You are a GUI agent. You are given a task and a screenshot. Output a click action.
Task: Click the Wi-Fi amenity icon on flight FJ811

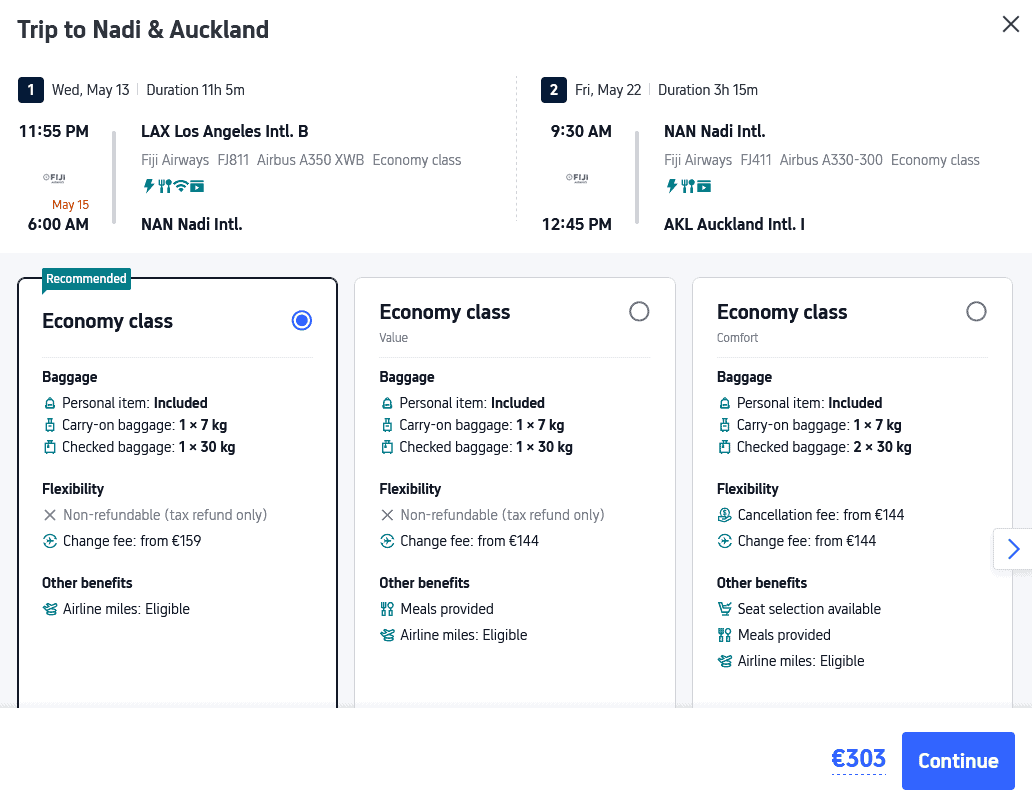click(181, 186)
